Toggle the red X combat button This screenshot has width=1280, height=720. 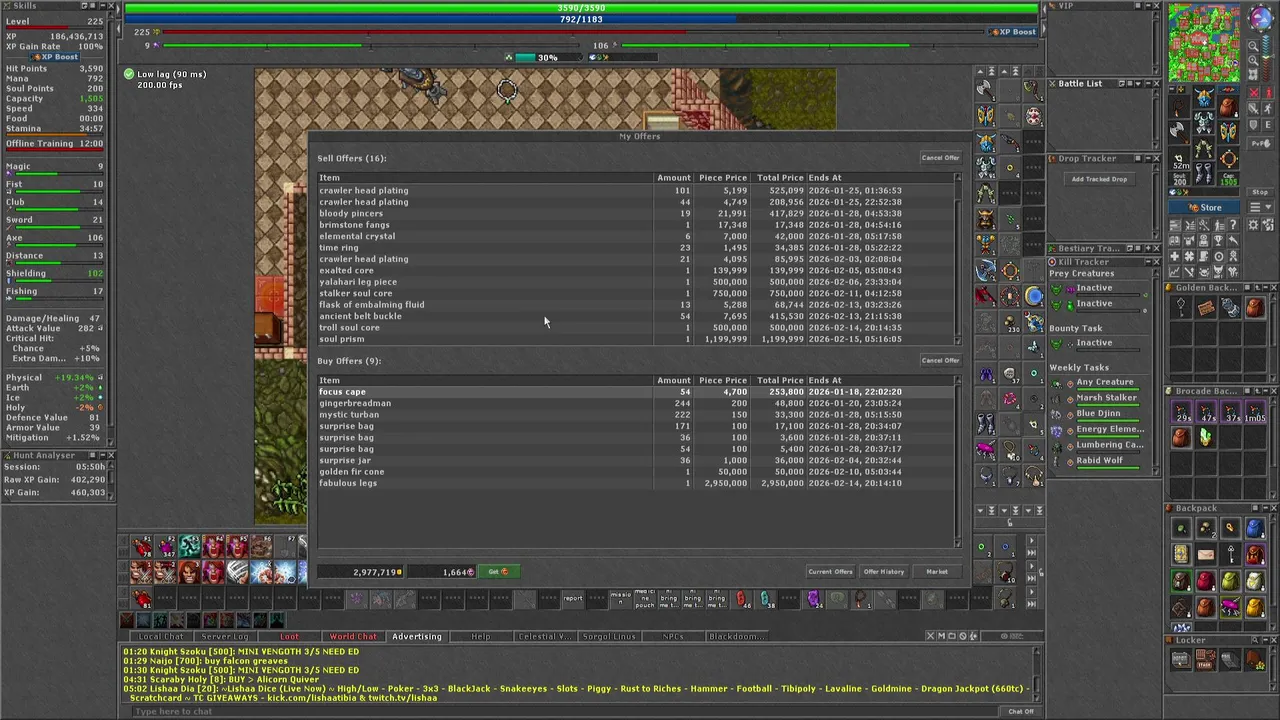point(1254,92)
